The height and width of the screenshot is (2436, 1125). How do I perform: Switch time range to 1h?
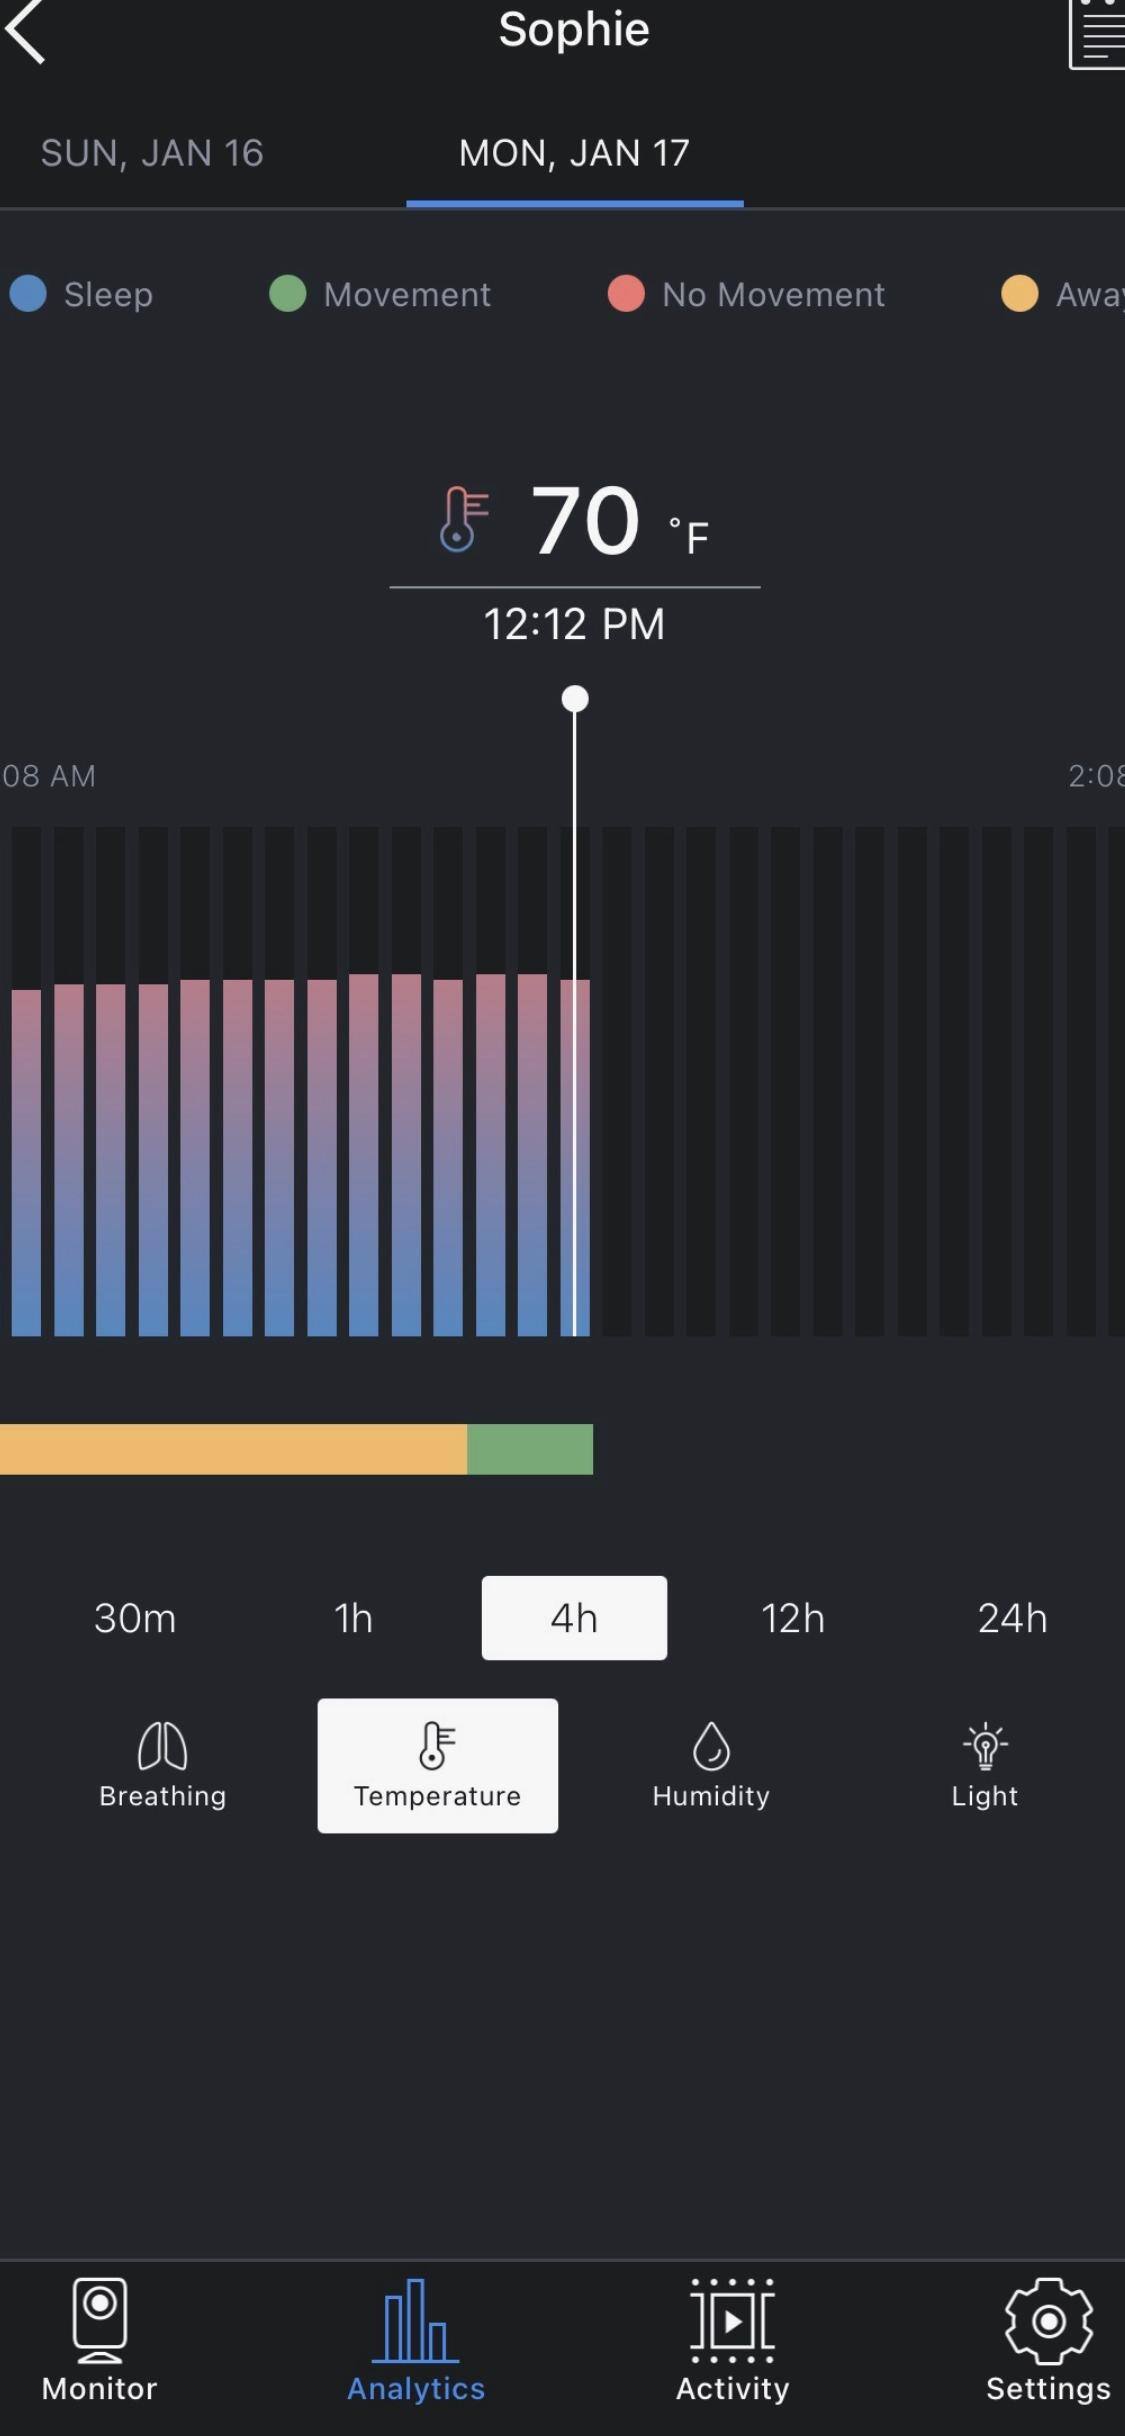click(353, 1618)
